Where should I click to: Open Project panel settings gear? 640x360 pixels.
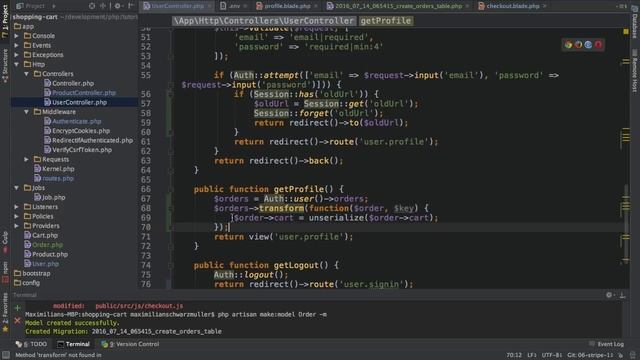[118, 6]
